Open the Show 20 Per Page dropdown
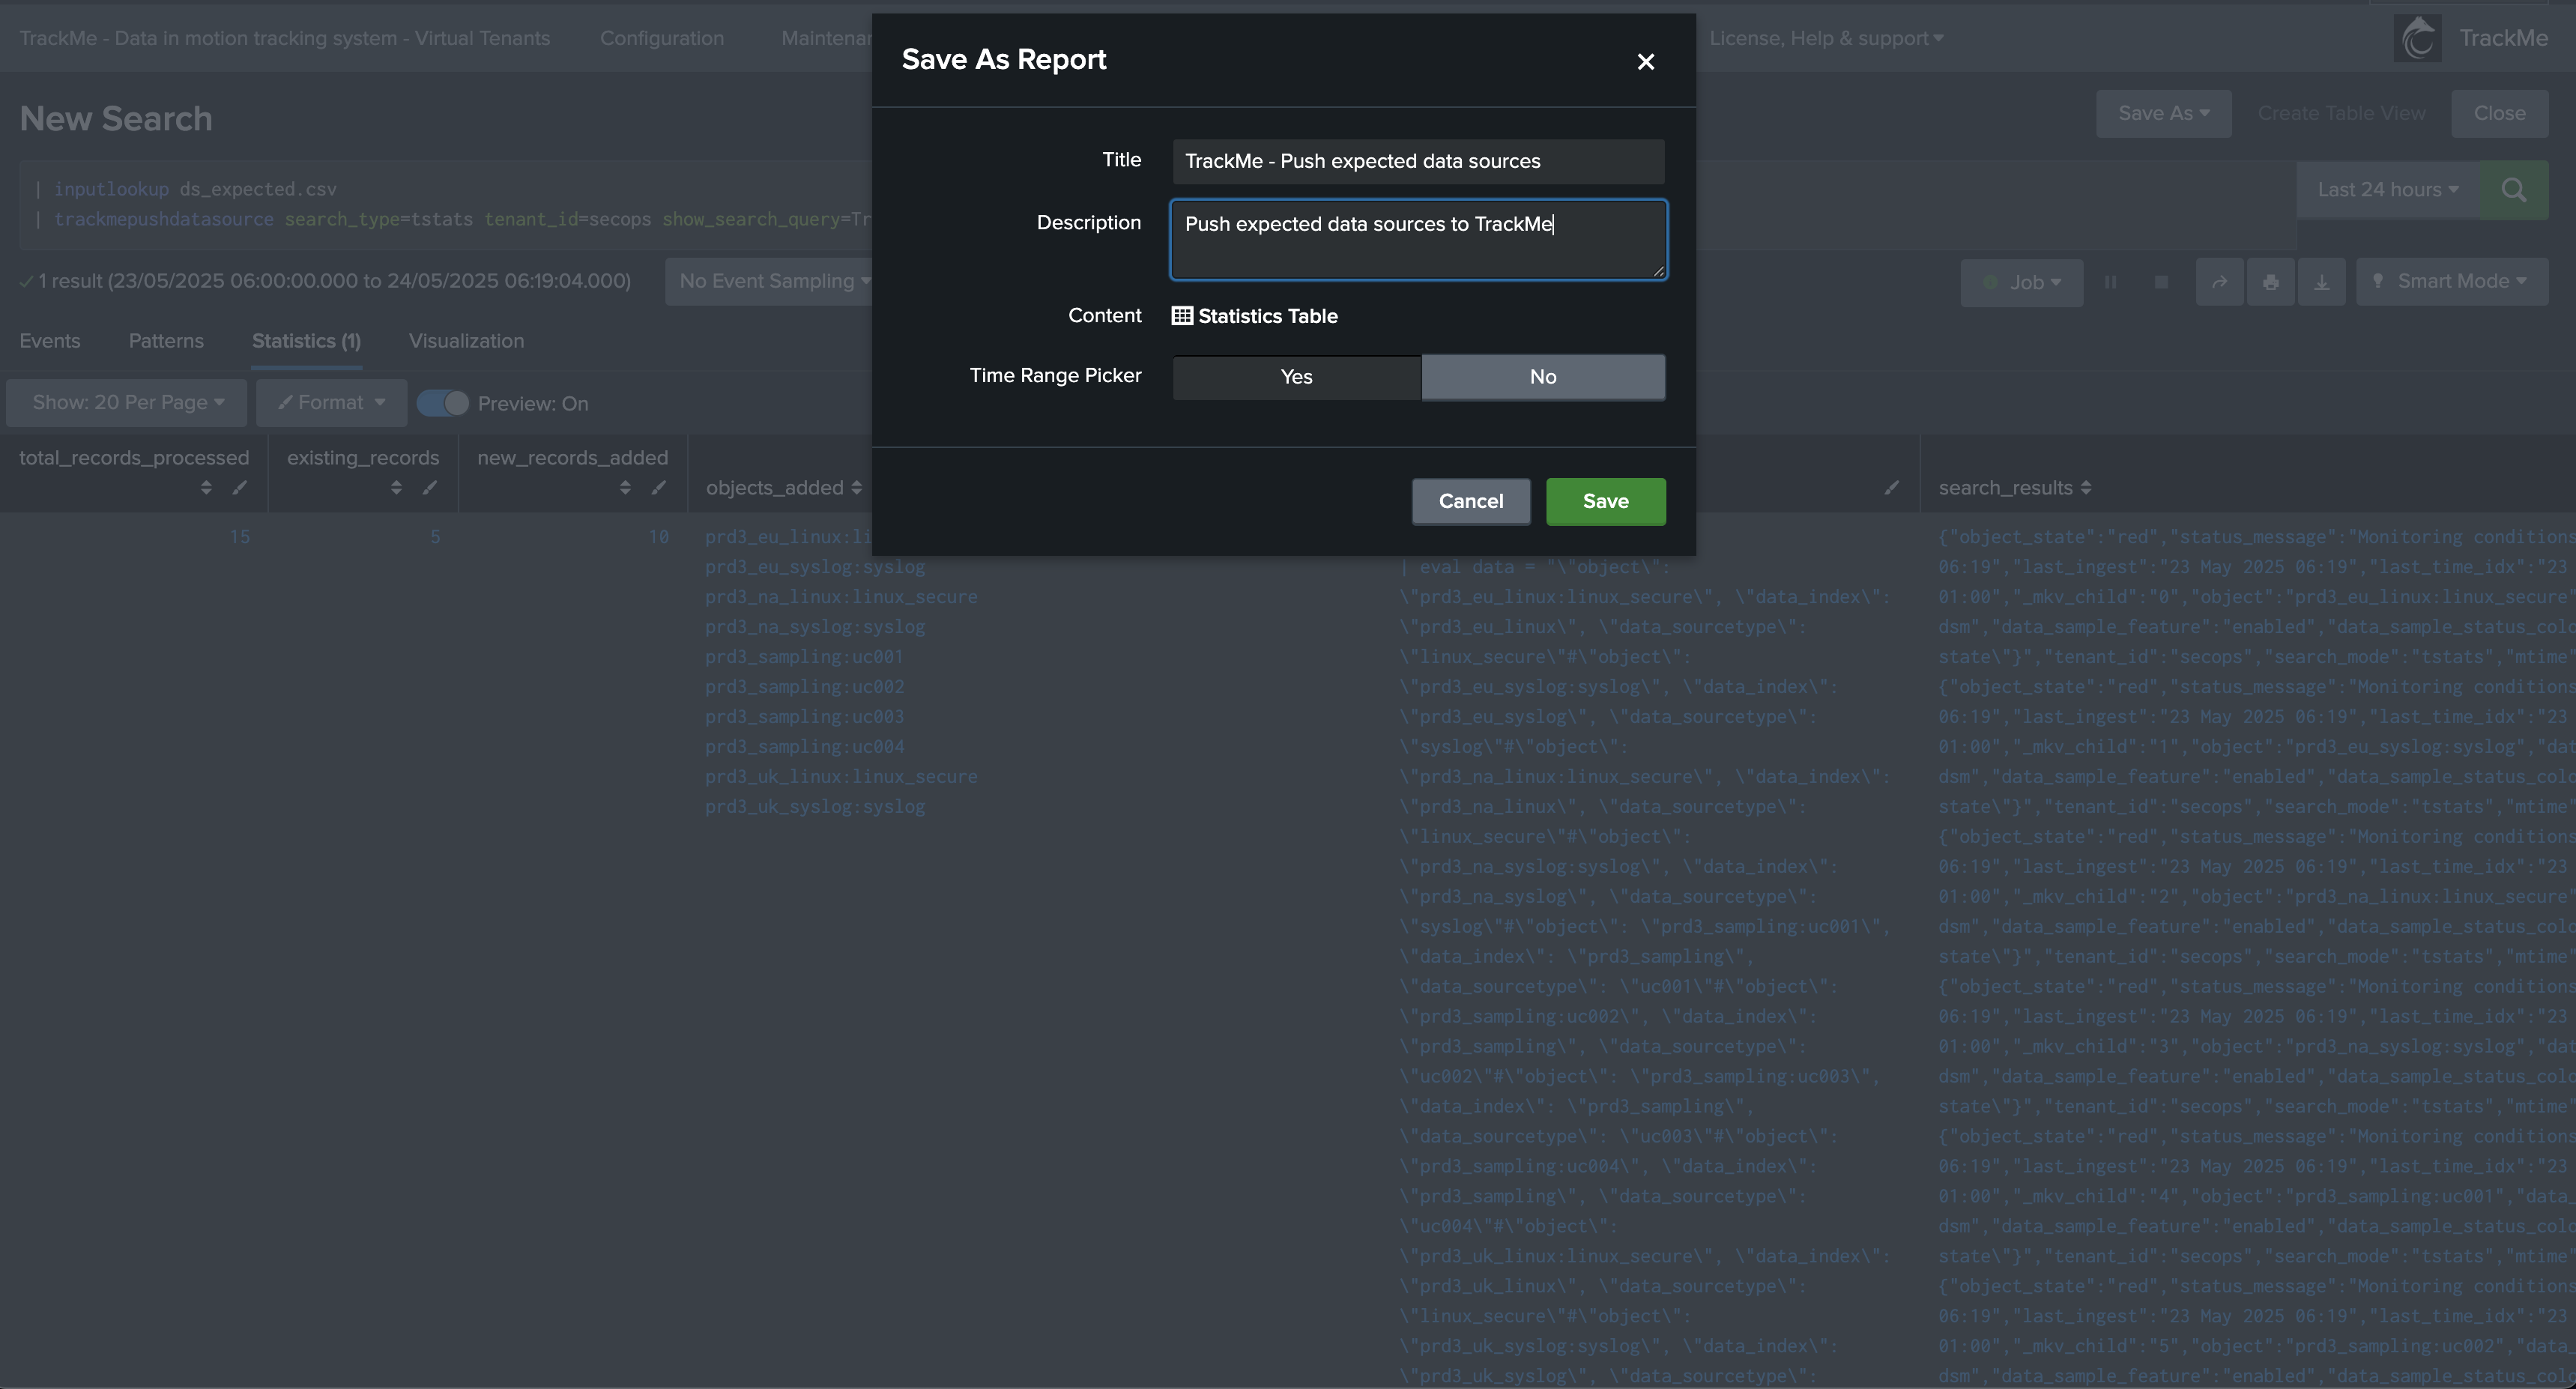This screenshot has width=2576, height=1389. [x=127, y=403]
